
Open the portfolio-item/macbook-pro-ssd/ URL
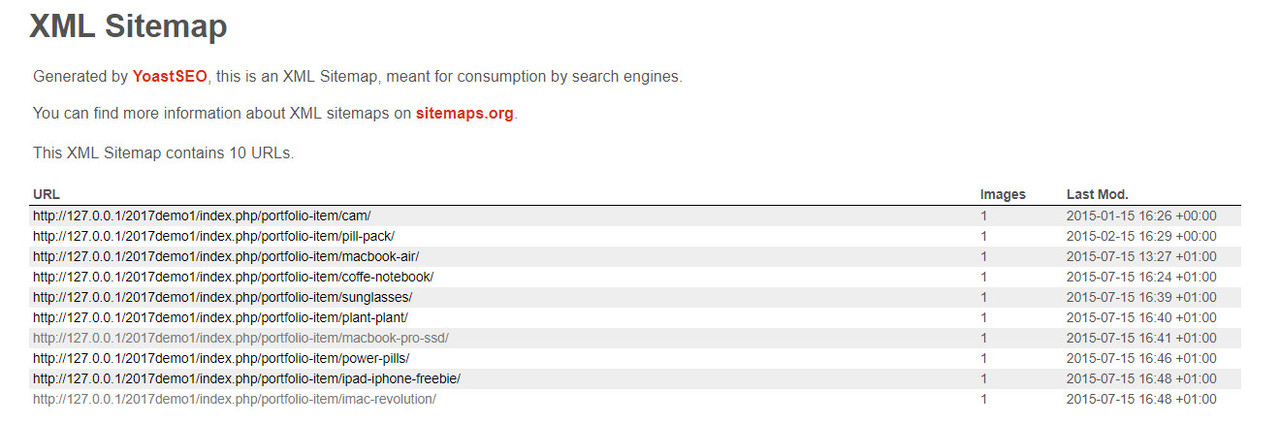tap(241, 338)
